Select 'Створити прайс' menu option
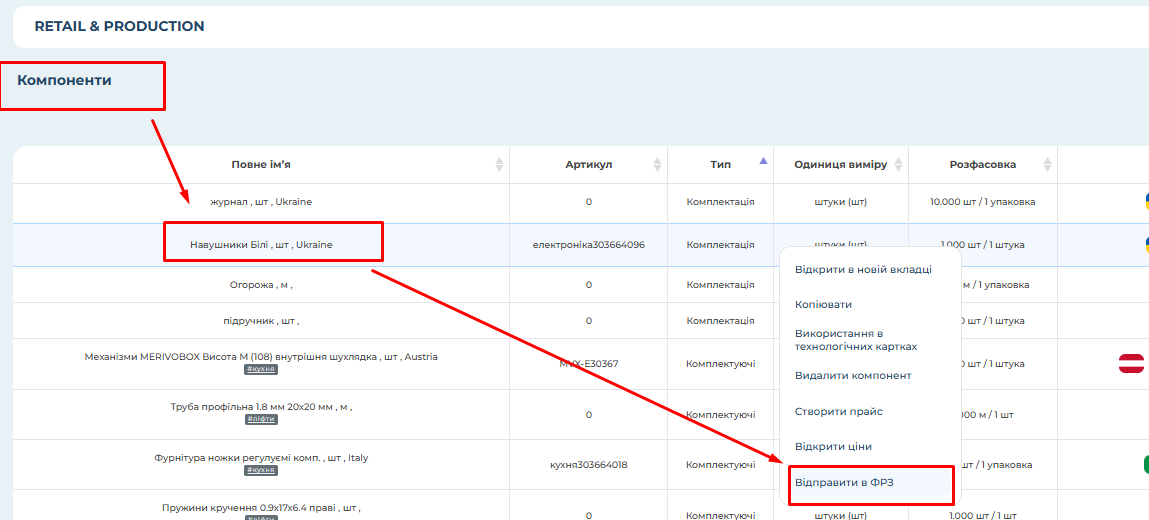 coord(838,411)
